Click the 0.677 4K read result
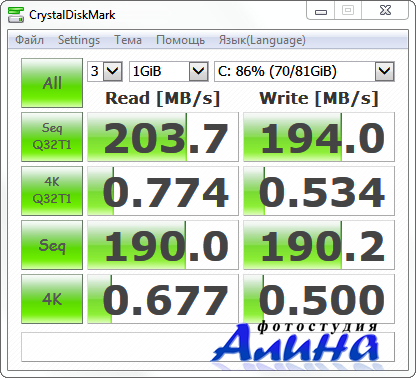 163,299
